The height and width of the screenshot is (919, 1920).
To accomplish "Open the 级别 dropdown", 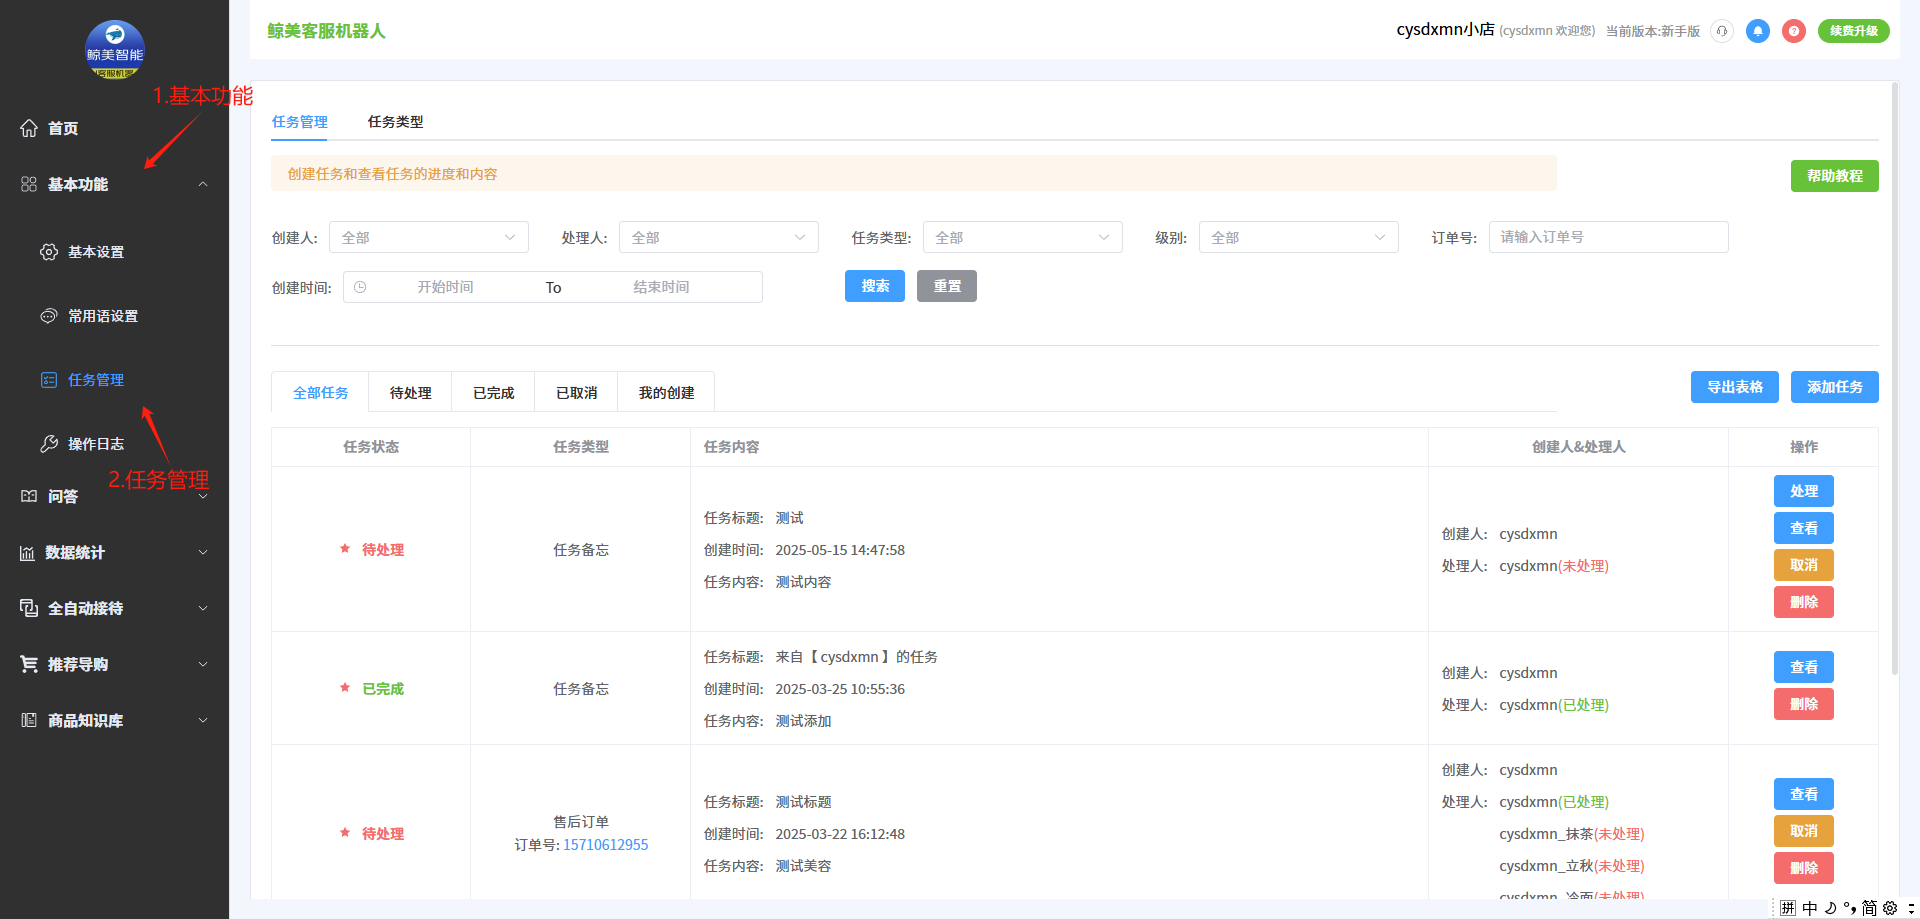I will [x=1298, y=237].
